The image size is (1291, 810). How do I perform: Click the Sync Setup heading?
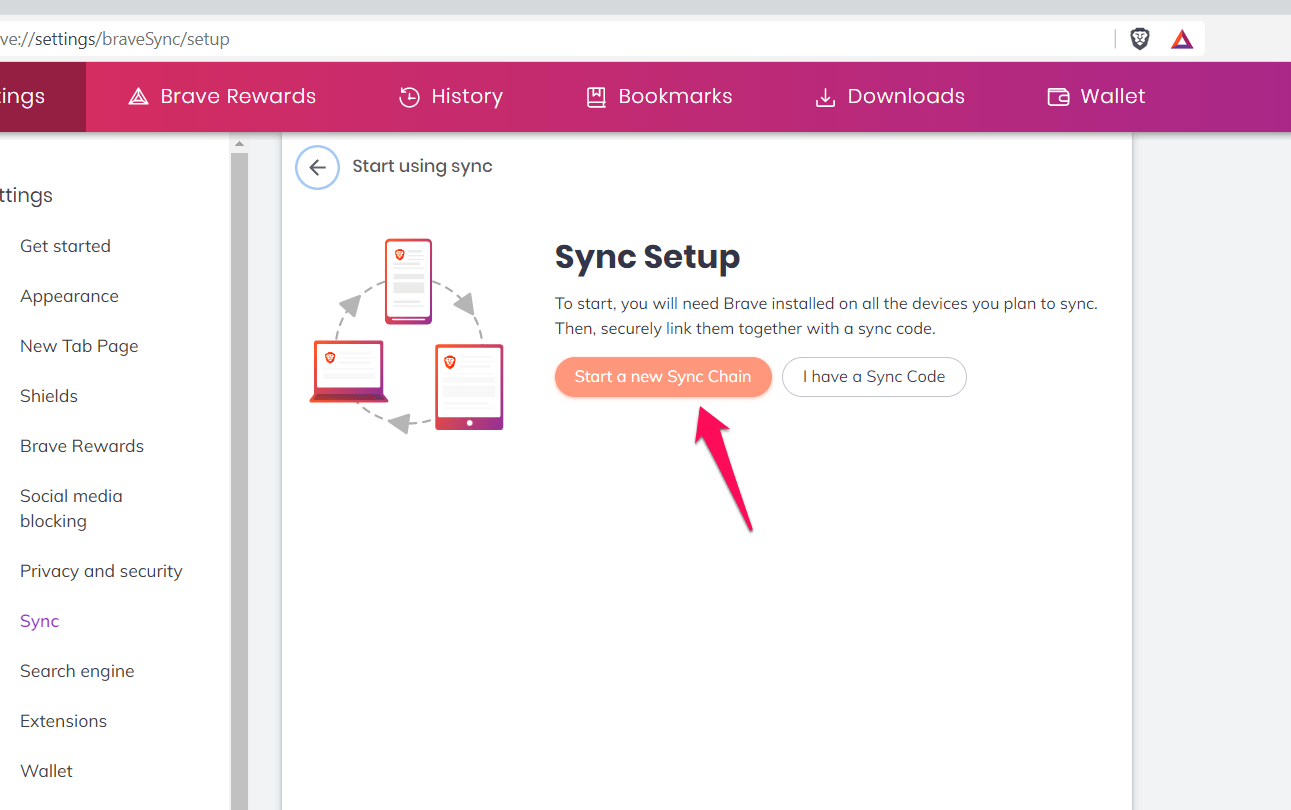tap(648, 257)
